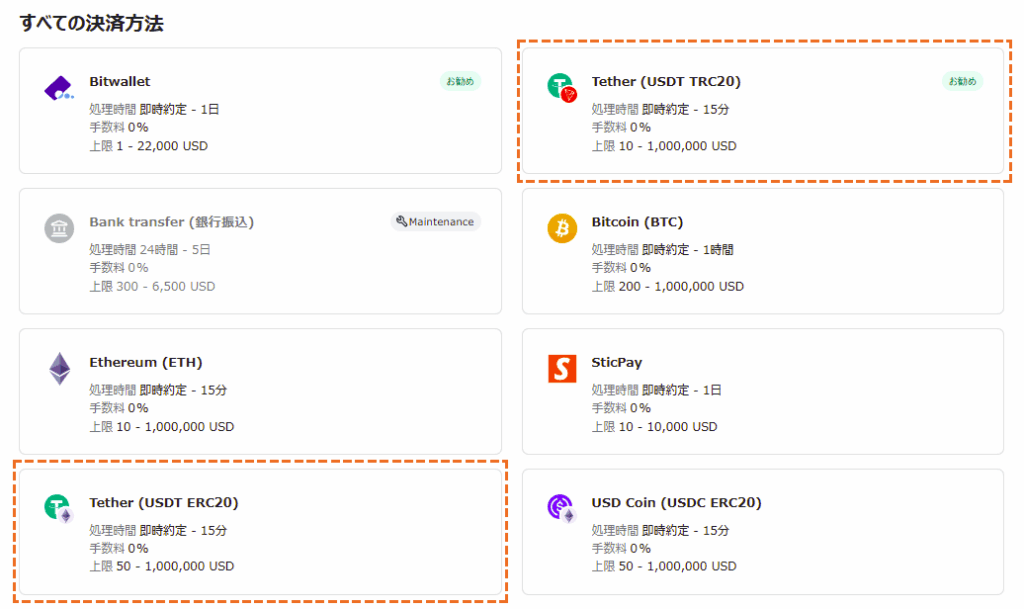This screenshot has height=609, width=1024.
Task: Select the Ethereum (ETH) payment option
Action: 261,392
